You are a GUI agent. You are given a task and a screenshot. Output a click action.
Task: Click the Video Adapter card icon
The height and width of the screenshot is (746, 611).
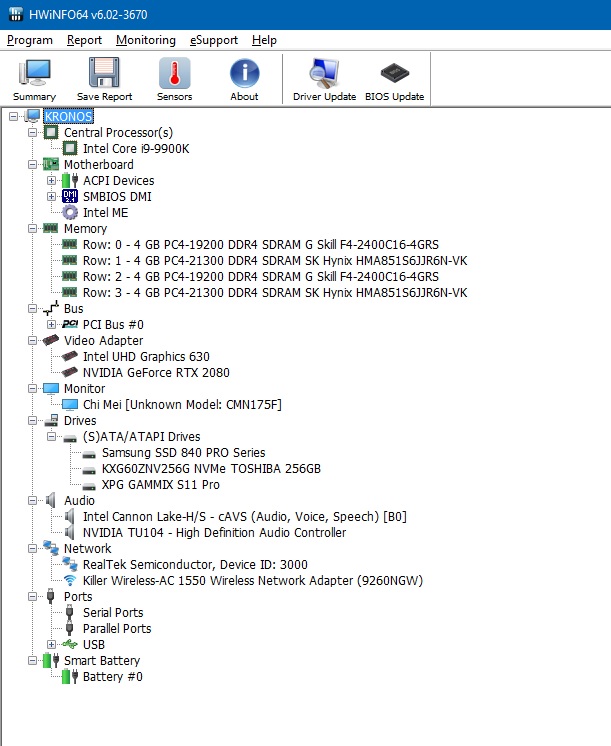click(x=51, y=340)
